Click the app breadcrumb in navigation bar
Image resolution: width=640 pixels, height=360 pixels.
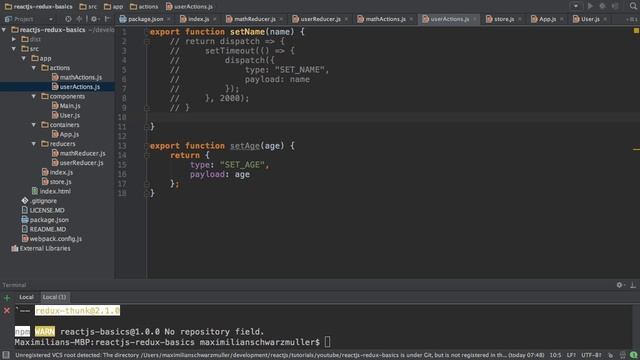[113, 7]
